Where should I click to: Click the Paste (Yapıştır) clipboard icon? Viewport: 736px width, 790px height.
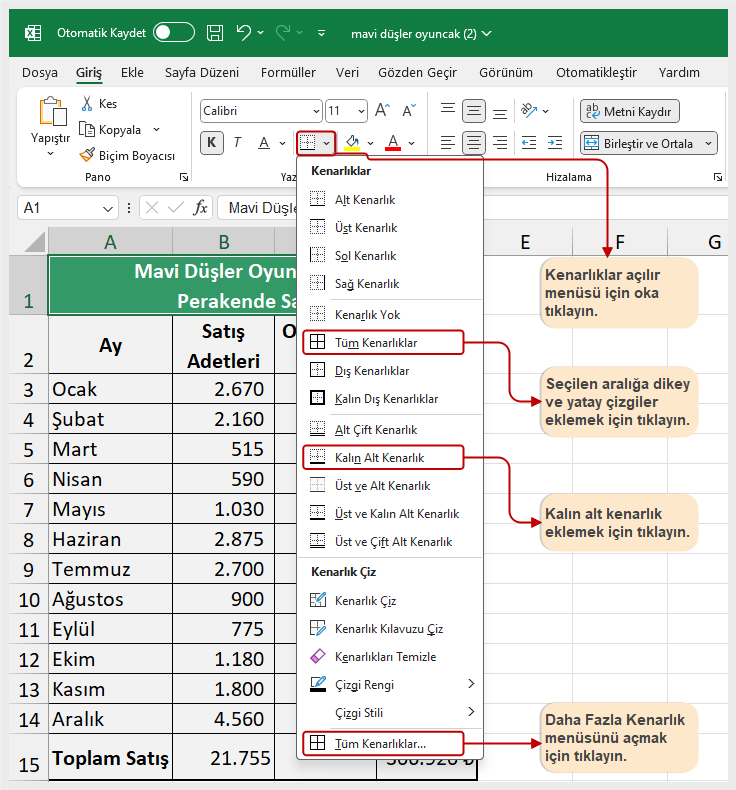pyautogui.click(x=52, y=111)
